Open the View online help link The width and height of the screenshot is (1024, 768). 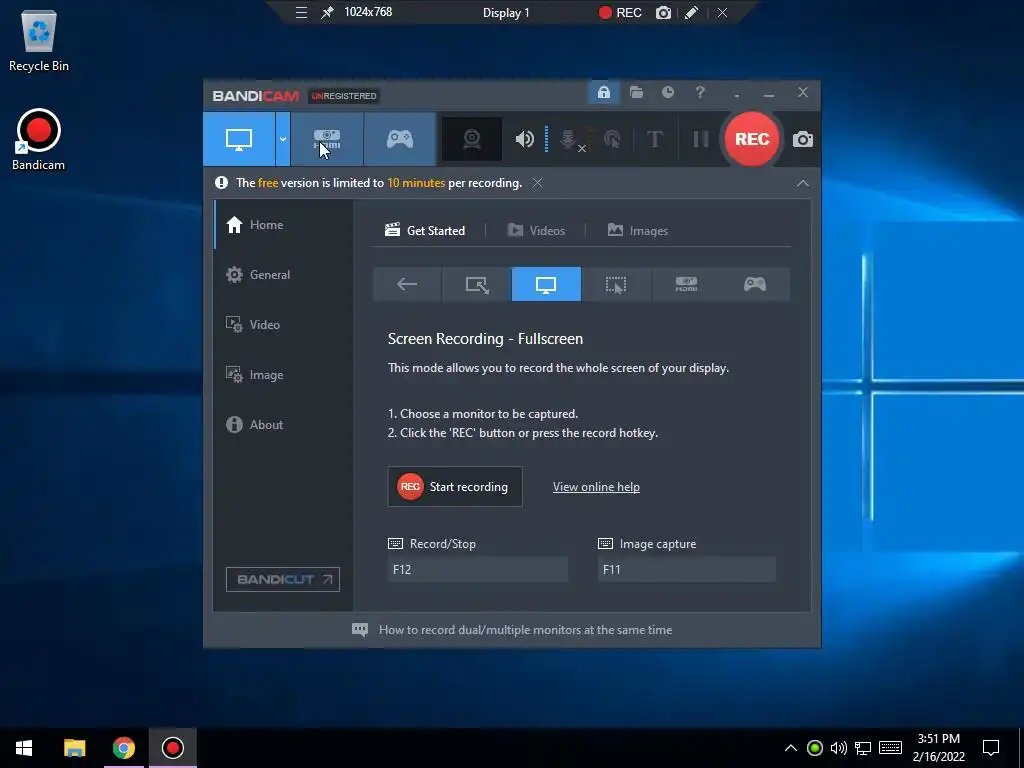point(596,487)
